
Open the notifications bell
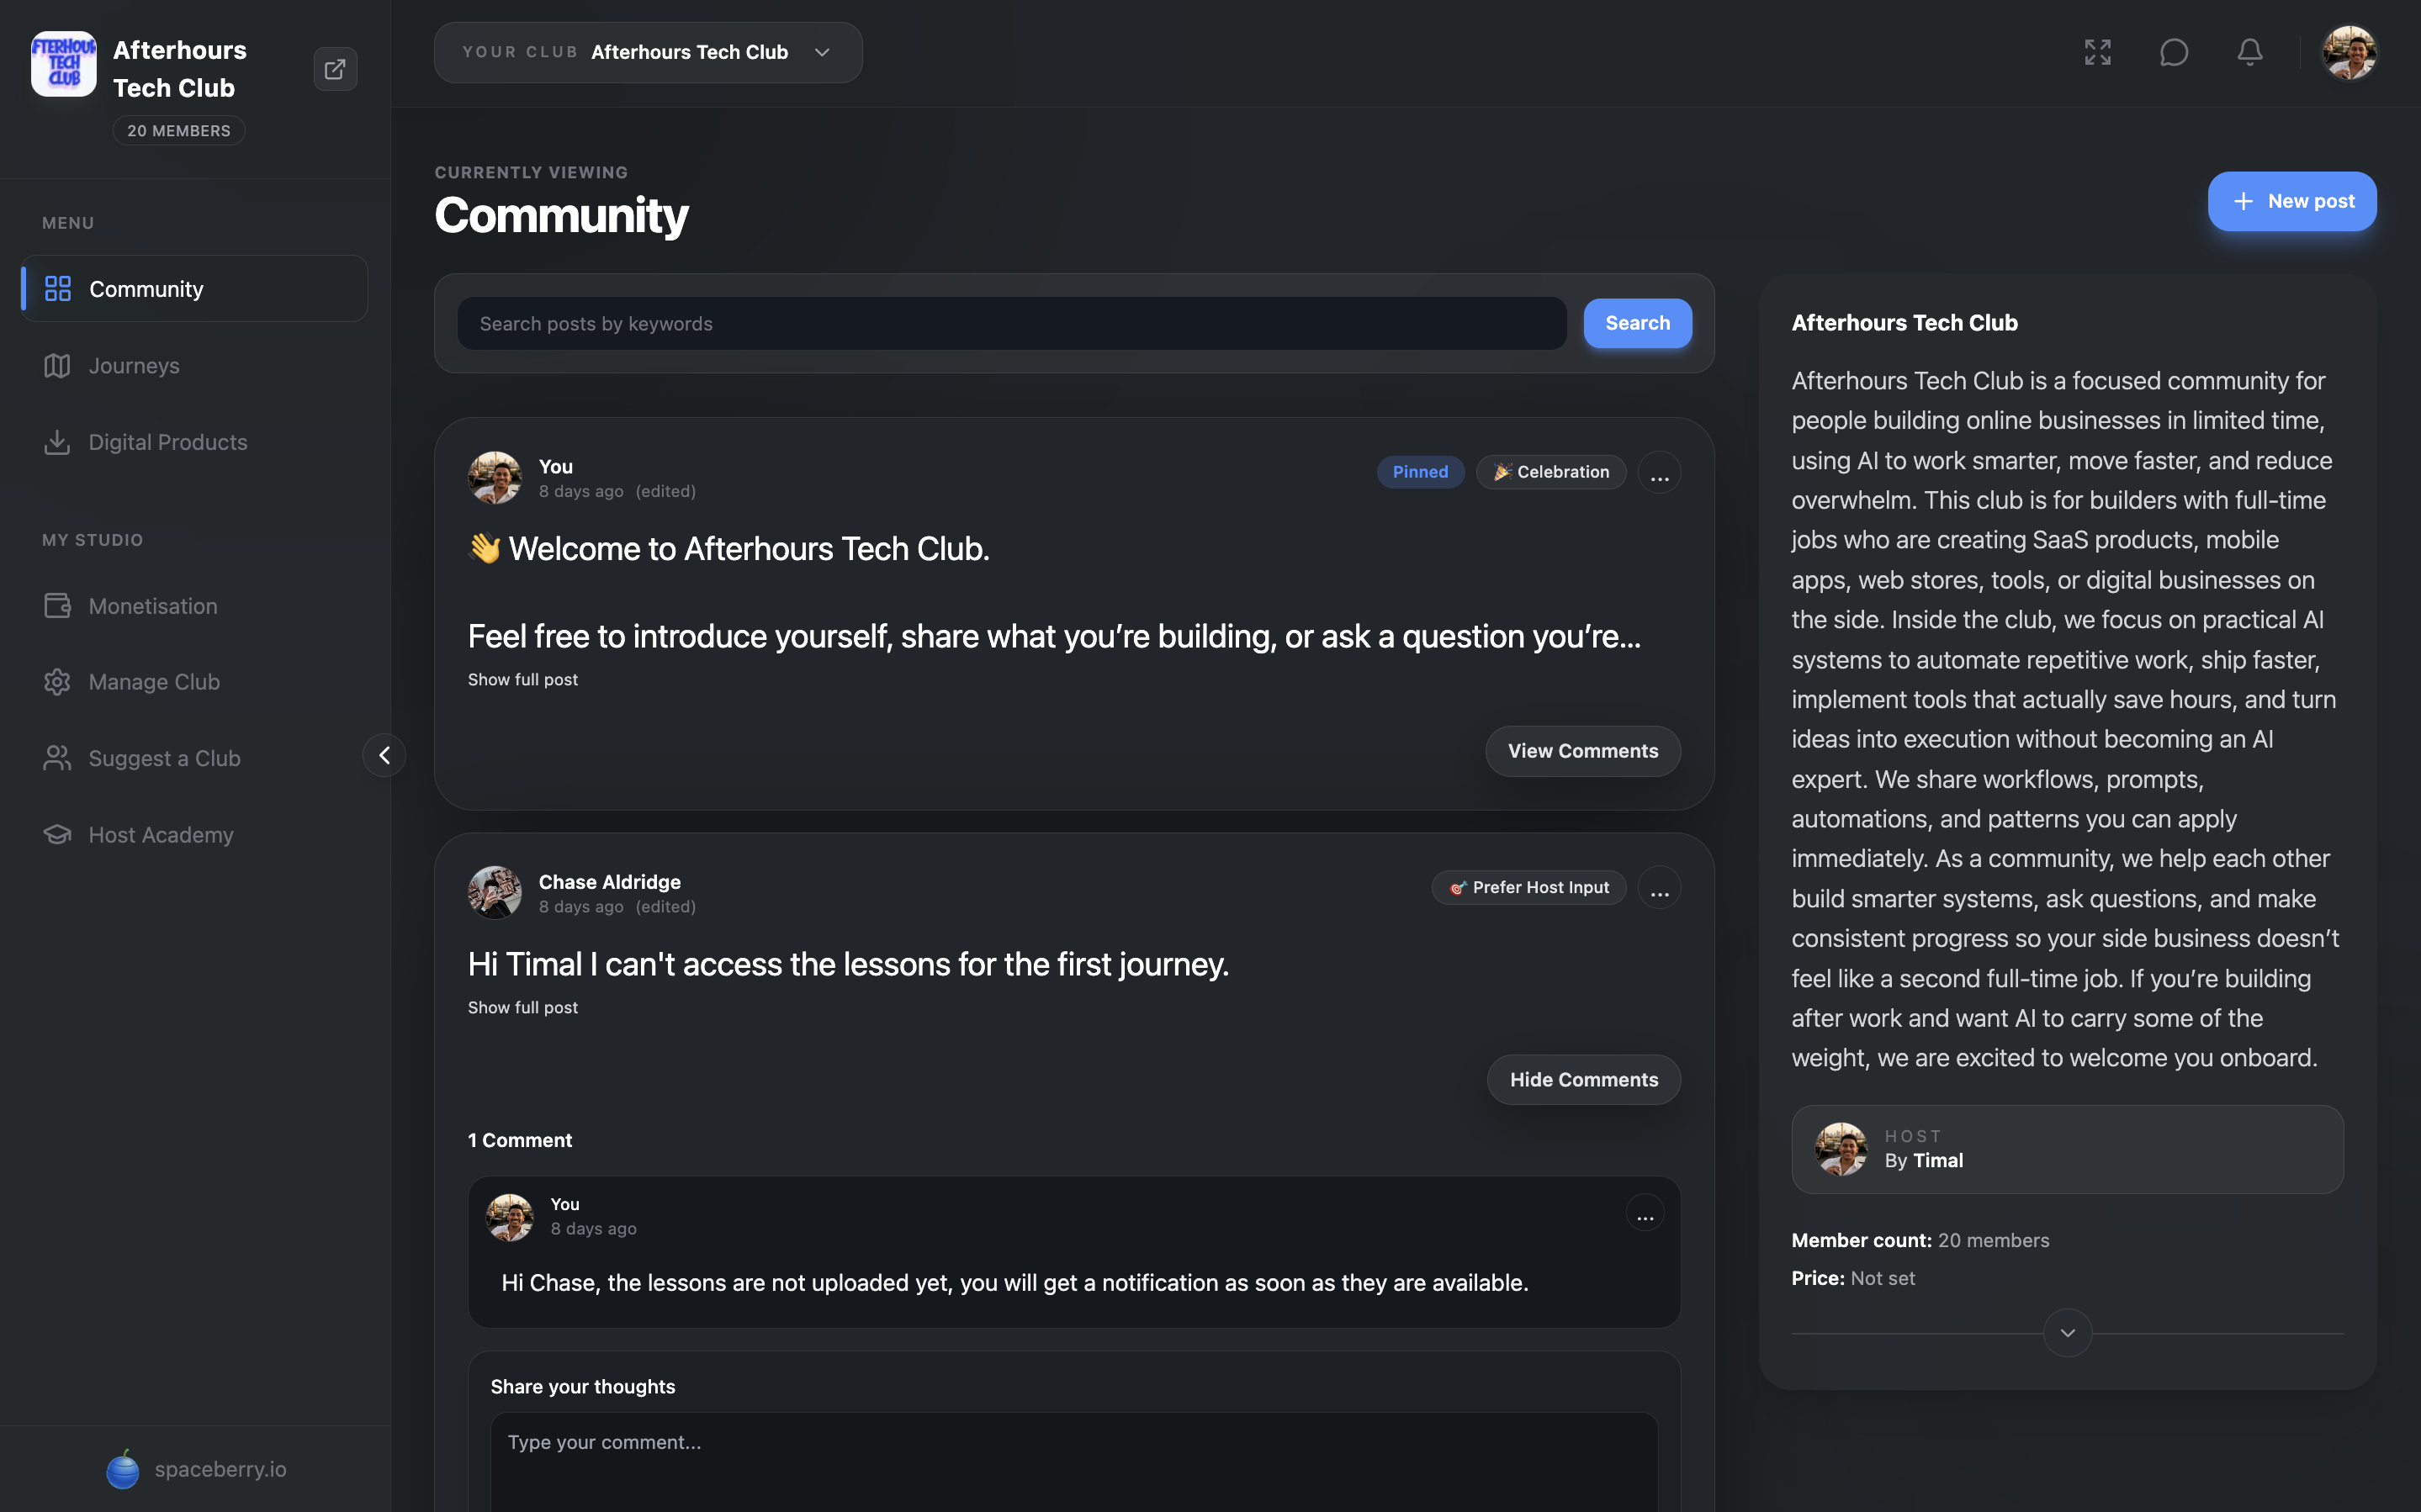[2249, 52]
